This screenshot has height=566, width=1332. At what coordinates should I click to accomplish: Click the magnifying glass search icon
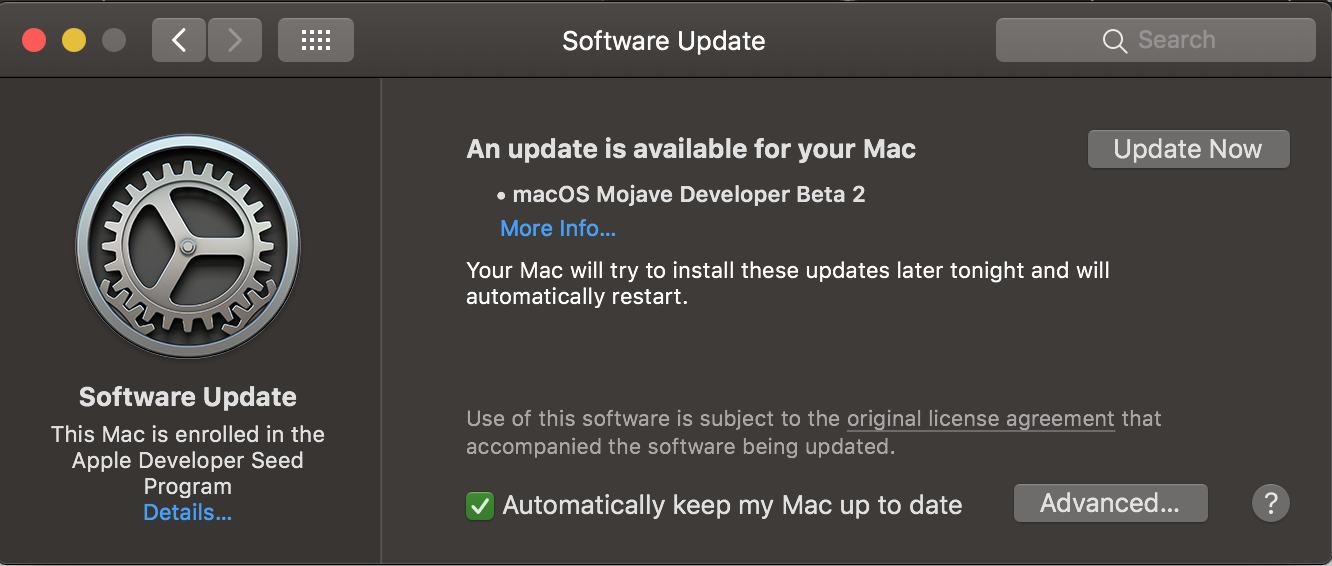(x=1114, y=41)
